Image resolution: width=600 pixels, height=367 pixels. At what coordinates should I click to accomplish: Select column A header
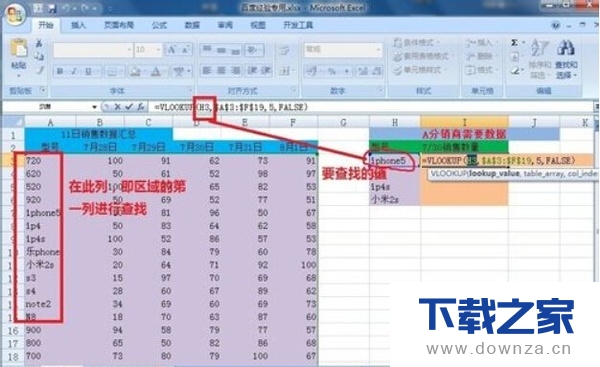pos(51,122)
